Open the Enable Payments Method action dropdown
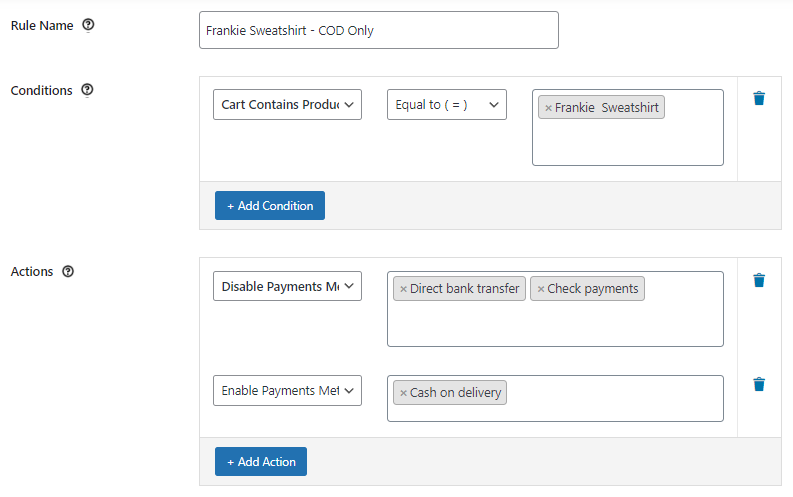The height and width of the screenshot is (497, 793). [287, 391]
